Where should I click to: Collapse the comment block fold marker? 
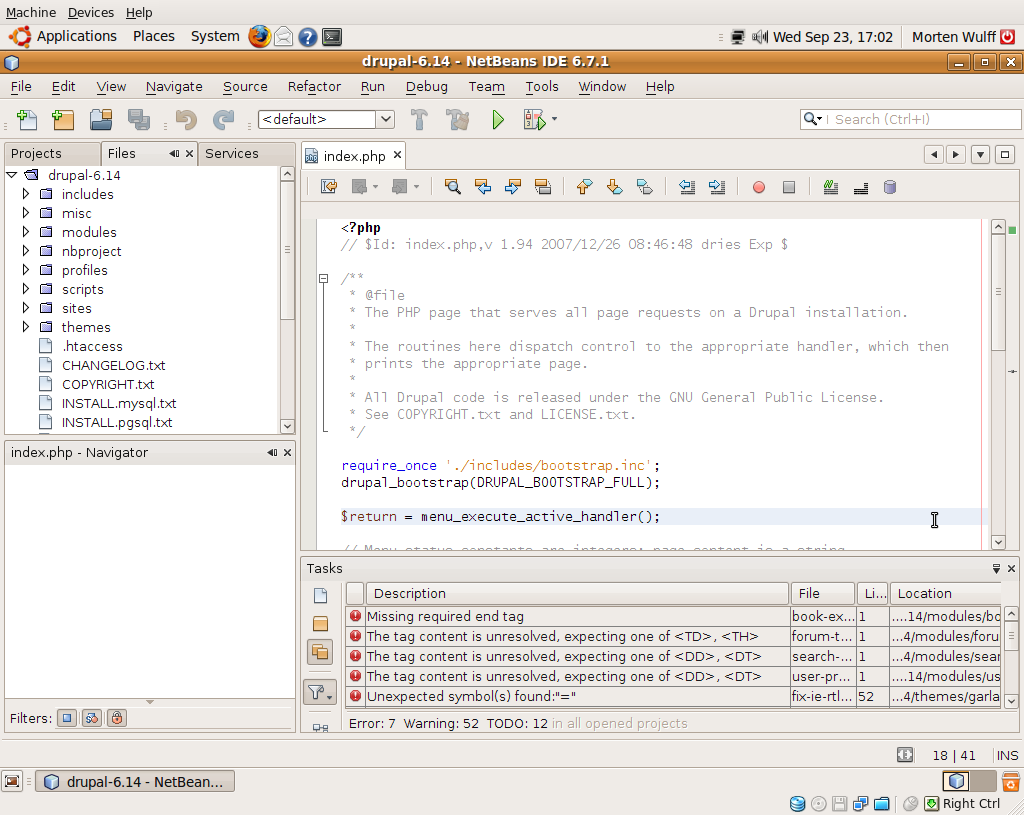tap(323, 278)
